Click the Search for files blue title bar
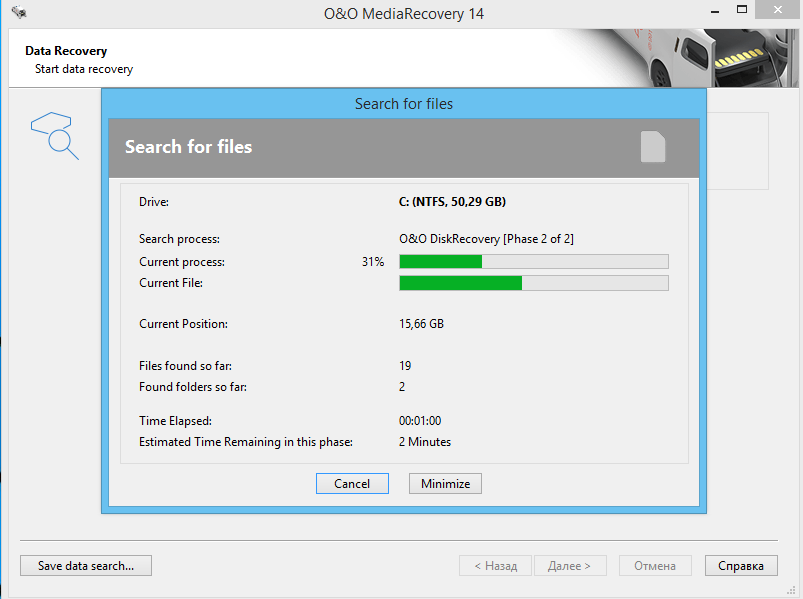This screenshot has height=599, width=803. pyautogui.click(x=404, y=104)
